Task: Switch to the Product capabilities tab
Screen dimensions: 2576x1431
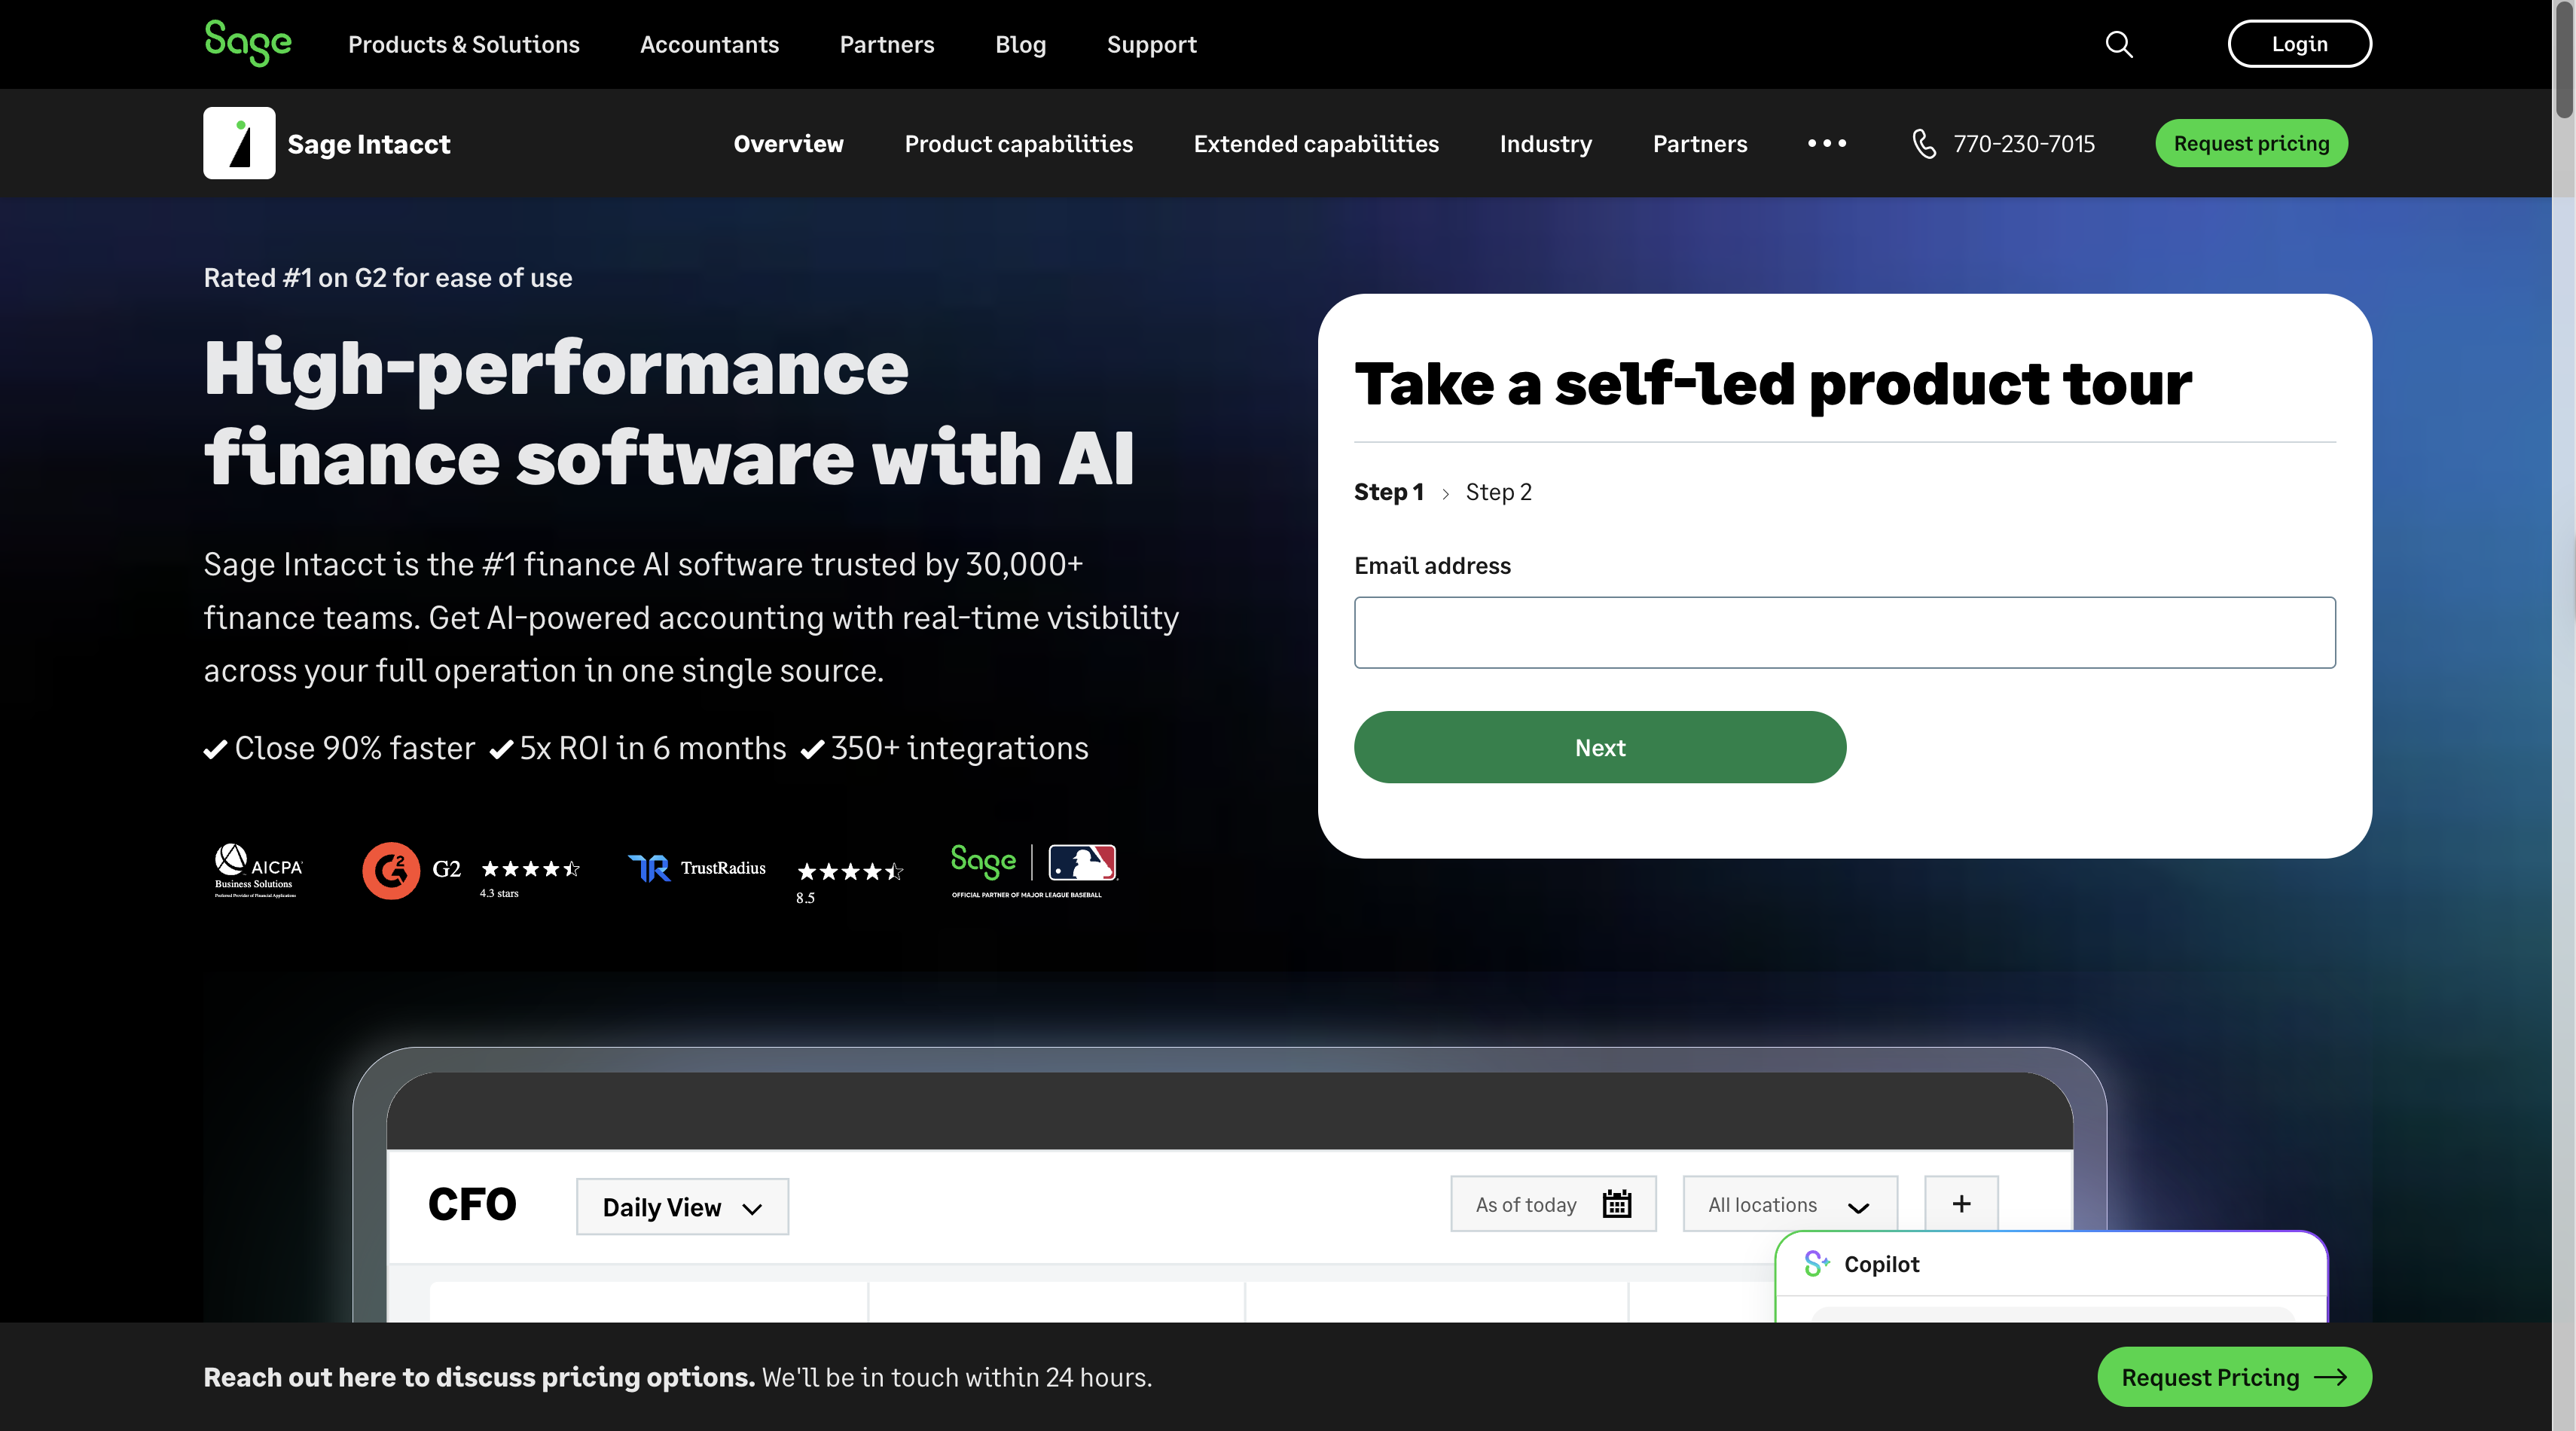Action: coord(1019,143)
